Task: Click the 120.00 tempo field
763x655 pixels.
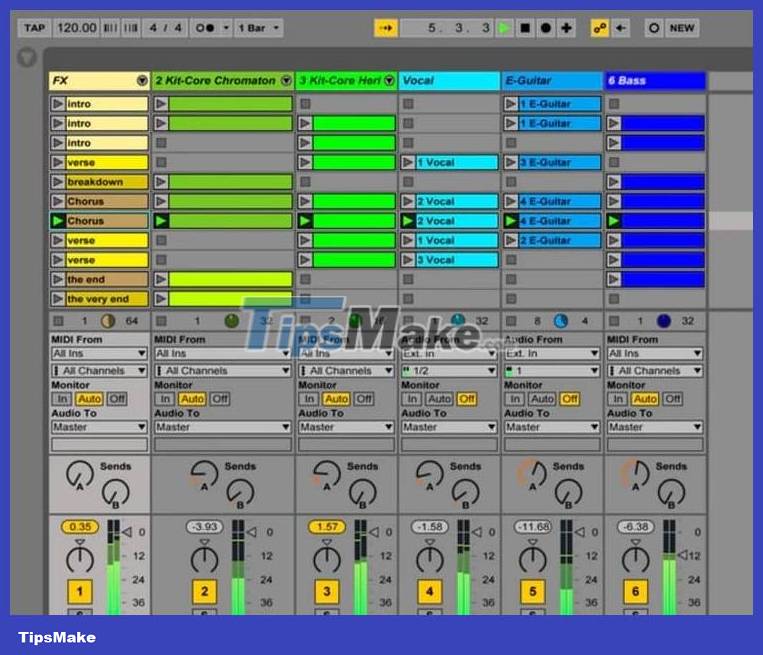Action: click(x=76, y=28)
